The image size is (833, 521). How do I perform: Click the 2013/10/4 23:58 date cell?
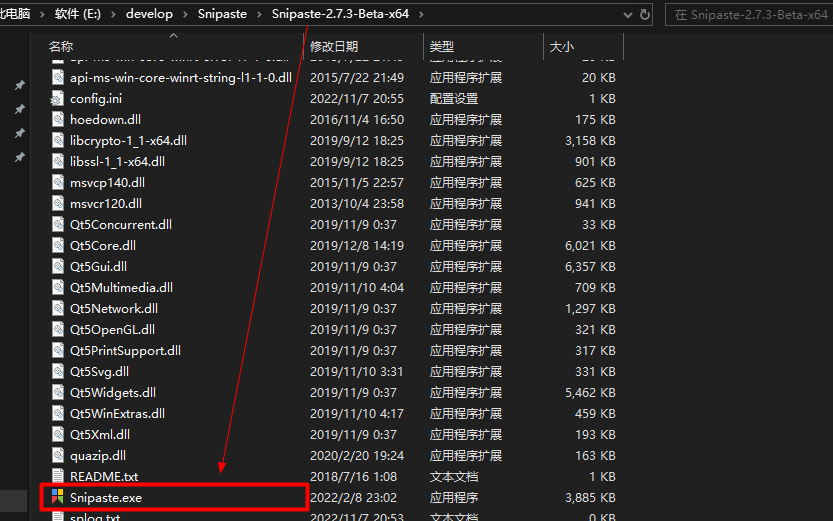357,203
